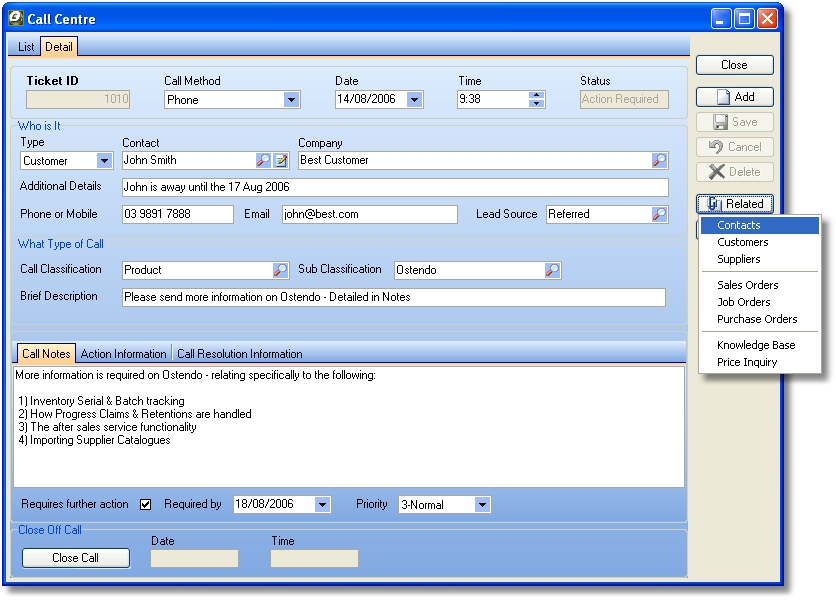This screenshot has height=600, width=836.
Task: Click the Contact lookup magnifier icon
Action: 263,161
